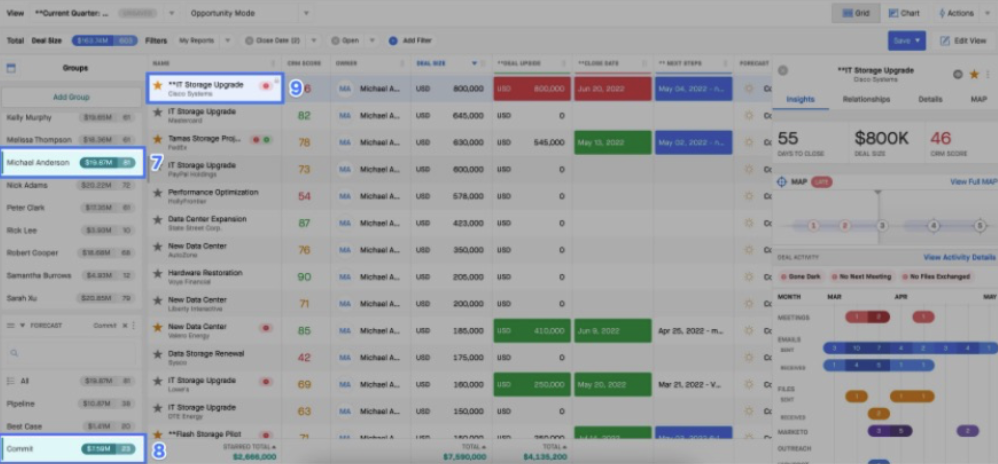The image size is (998, 464).
Task: Open the Actions dropdown arrow
Action: point(986,13)
